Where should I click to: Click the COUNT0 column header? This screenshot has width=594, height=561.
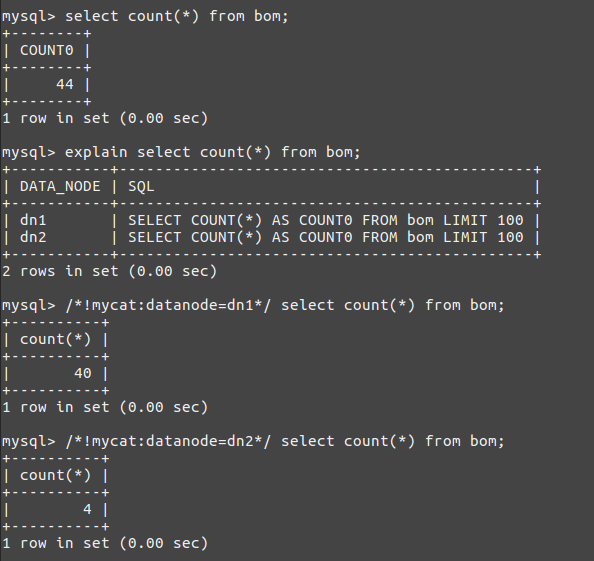point(47,50)
